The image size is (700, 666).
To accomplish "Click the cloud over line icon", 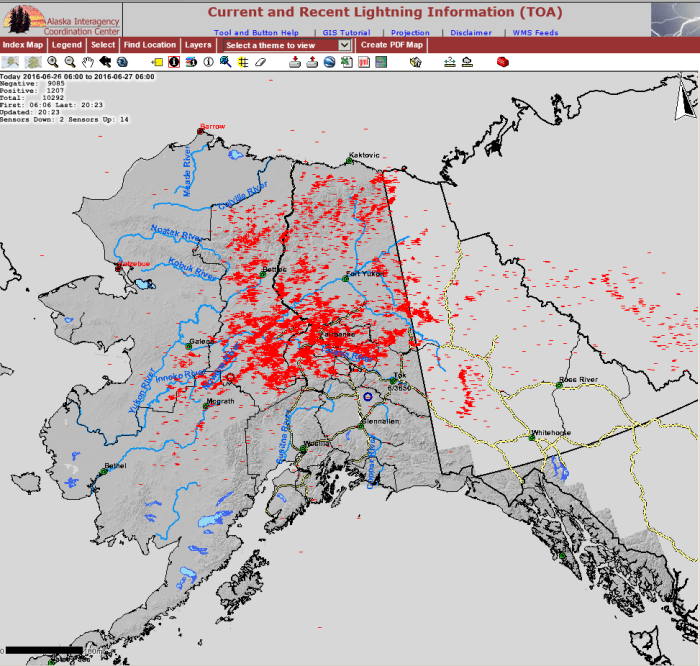I will point(467,62).
